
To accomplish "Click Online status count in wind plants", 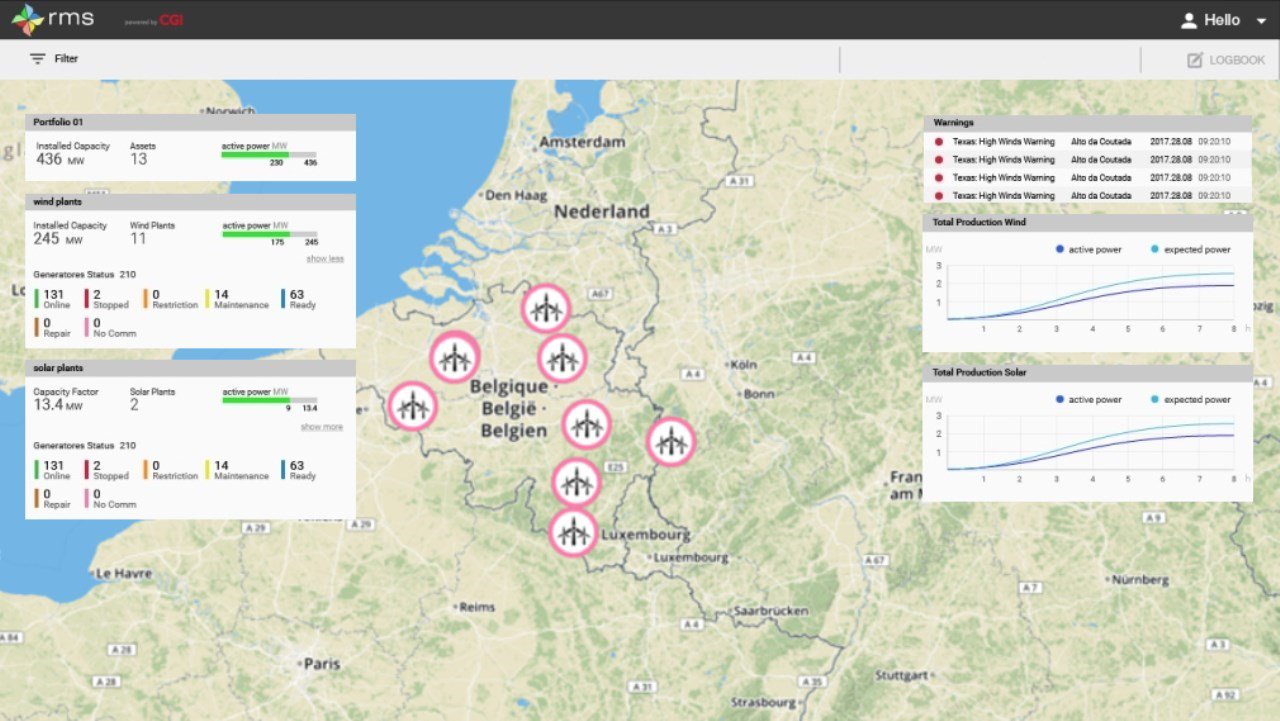I will (54, 298).
